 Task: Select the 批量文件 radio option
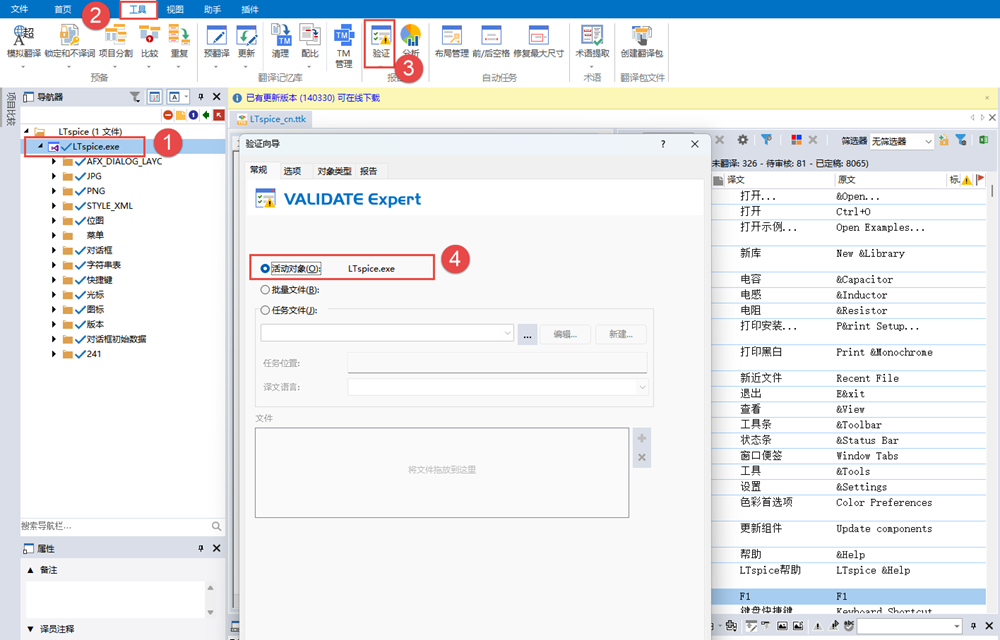coord(265,289)
